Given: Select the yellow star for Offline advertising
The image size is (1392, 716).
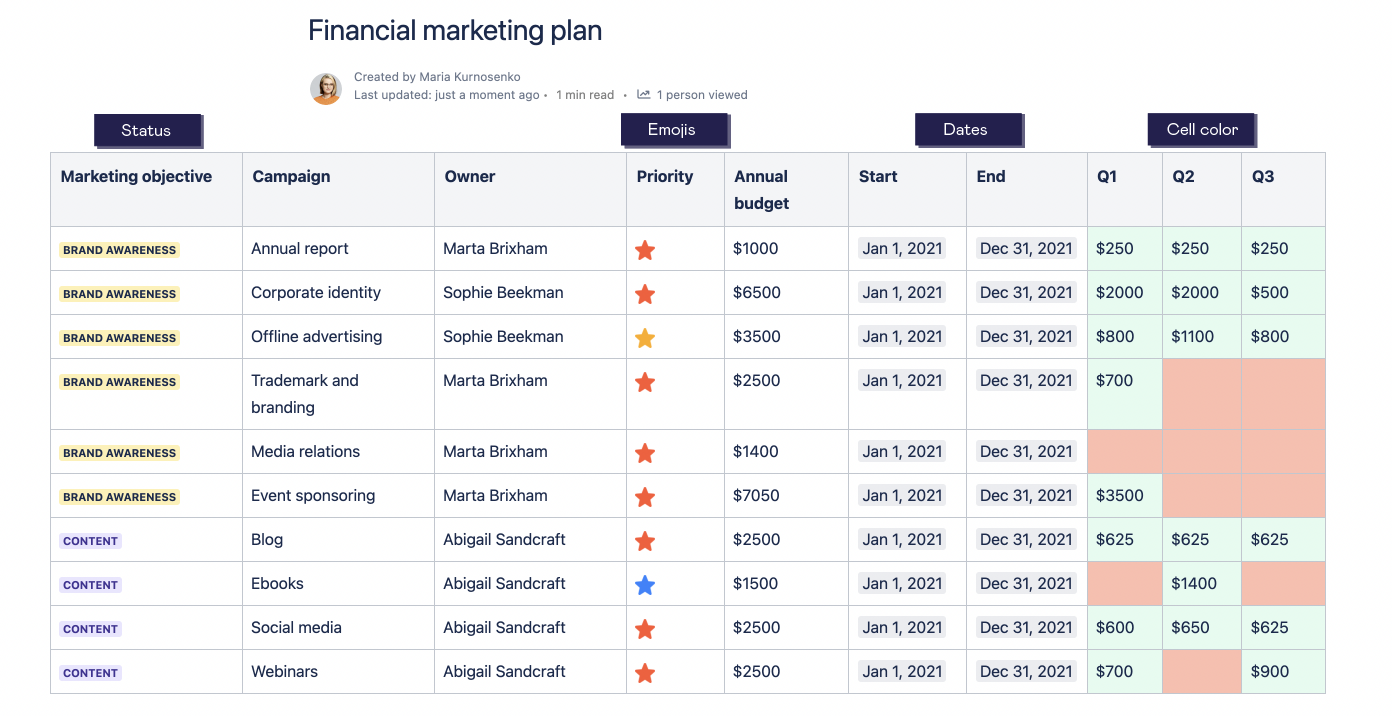Looking at the screenshot, I should pos(645,337).
